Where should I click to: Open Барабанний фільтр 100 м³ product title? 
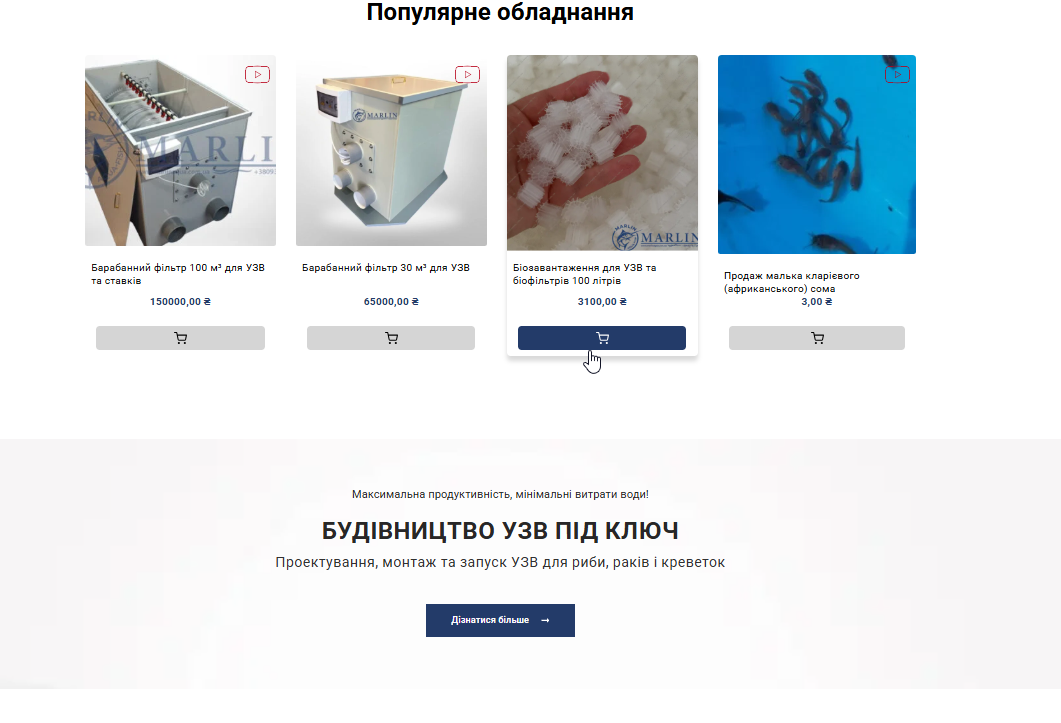pos(178,274)
